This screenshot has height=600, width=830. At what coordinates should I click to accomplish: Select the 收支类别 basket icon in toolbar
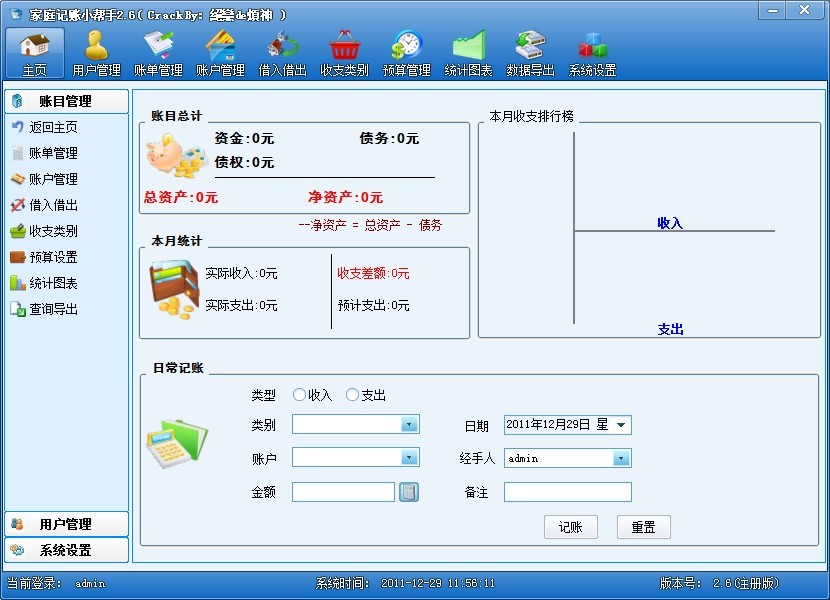point(344,53)
